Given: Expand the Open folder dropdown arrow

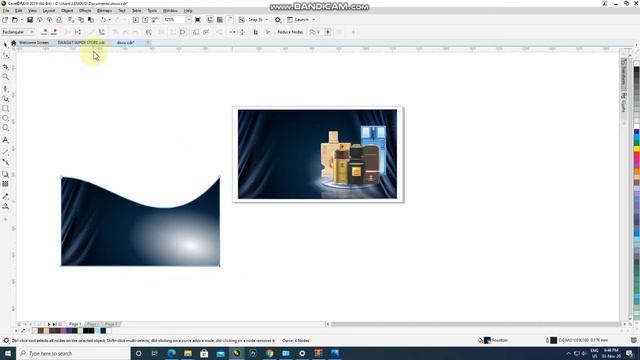Looking at the screenshot, I should coord(21,20).
